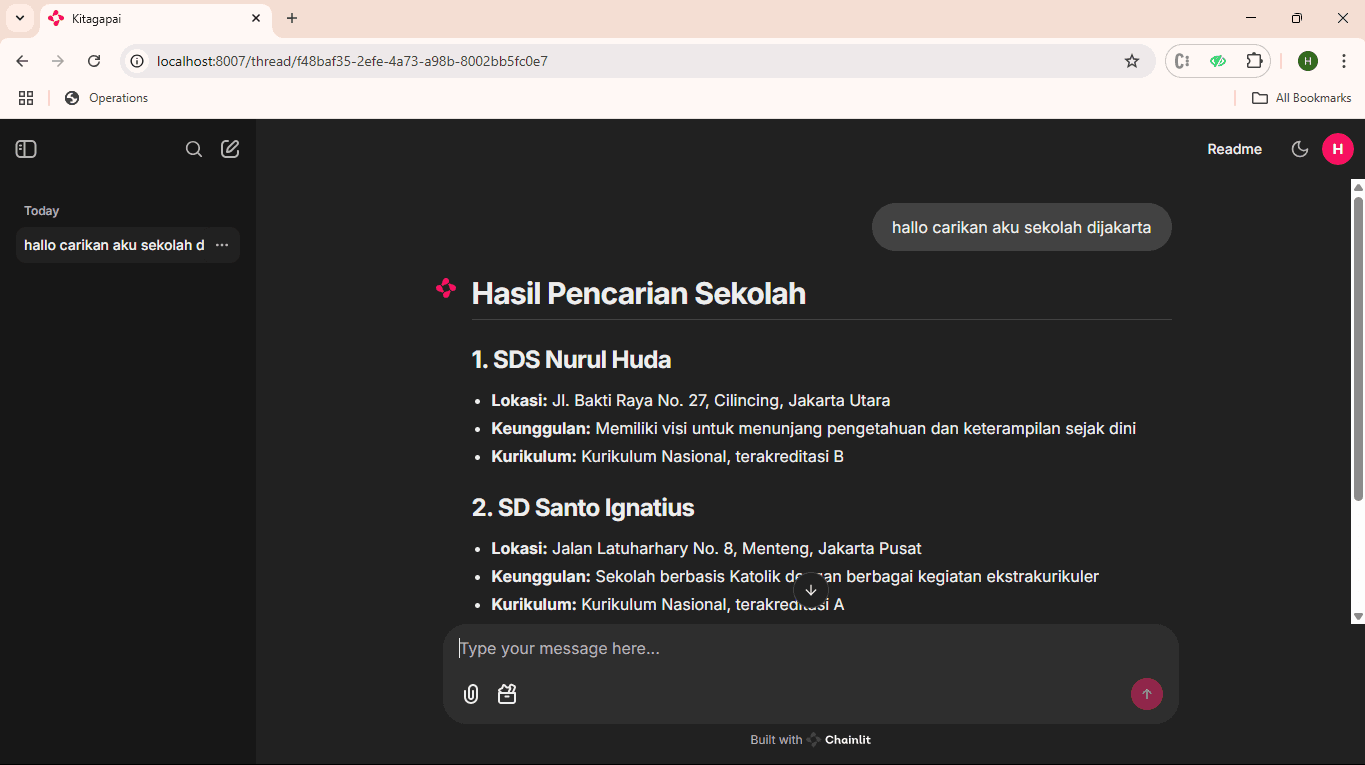Expand the All Bookmarks folder
1365x765 pixels.
coord(1301,98)
